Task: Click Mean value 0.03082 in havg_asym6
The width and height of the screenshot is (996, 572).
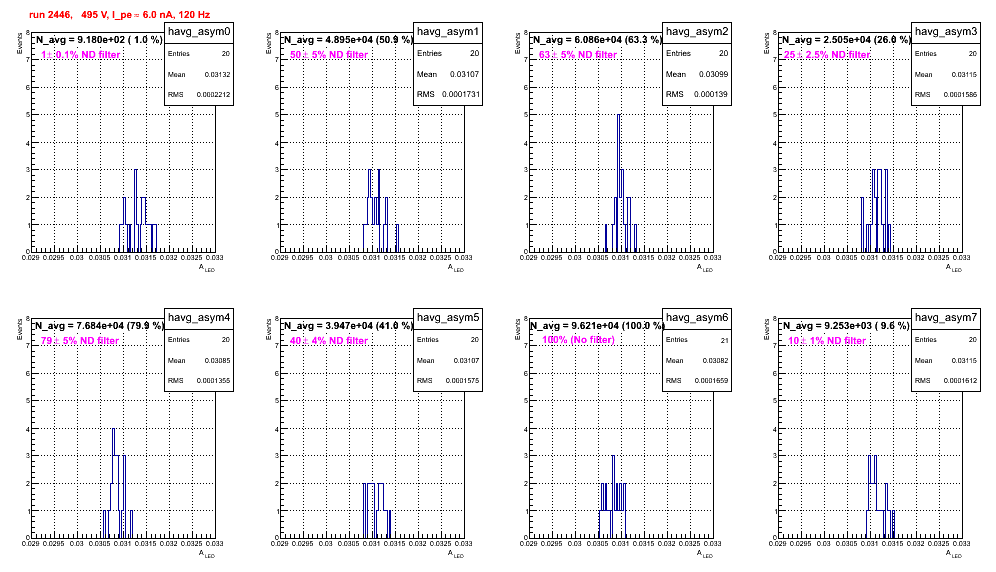Action: (715, 360)
